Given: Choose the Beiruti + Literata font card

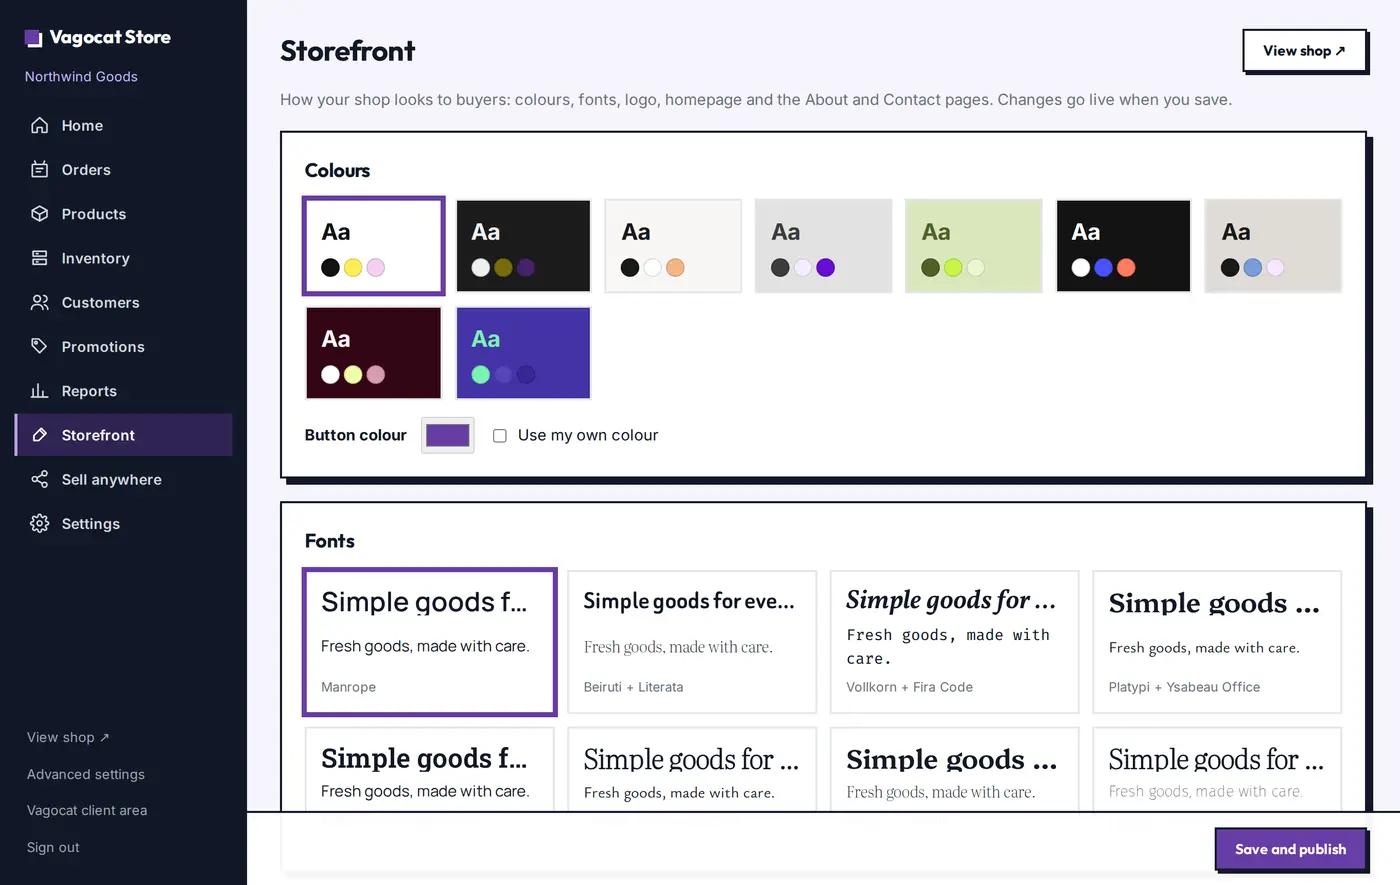Looking at the screenshot, I should 692,642.
